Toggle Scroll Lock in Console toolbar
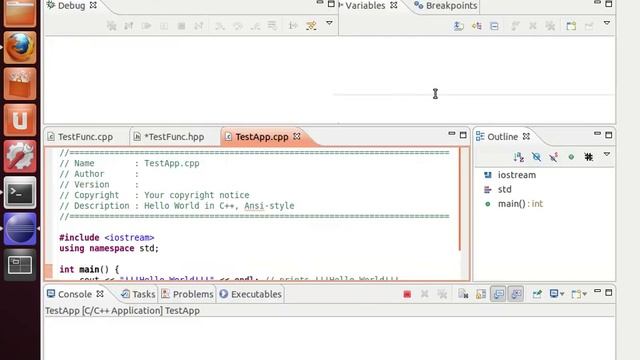Image resolution: width=640 pixels, height=360 pixels. 481,294
